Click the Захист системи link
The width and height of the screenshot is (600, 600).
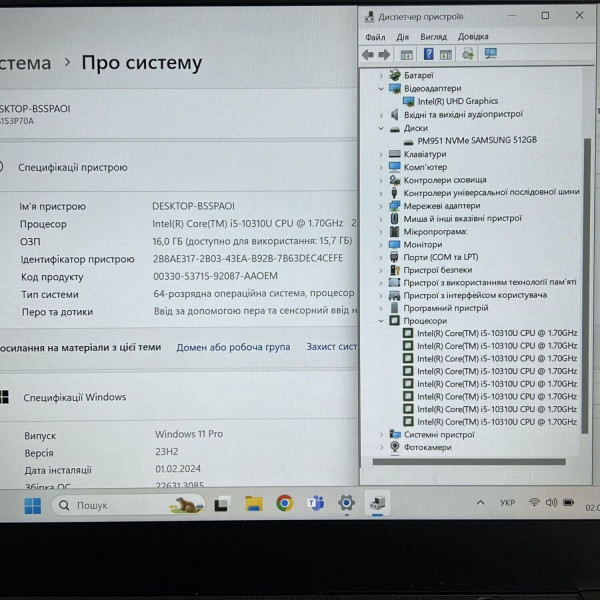(x=332, y=347)
